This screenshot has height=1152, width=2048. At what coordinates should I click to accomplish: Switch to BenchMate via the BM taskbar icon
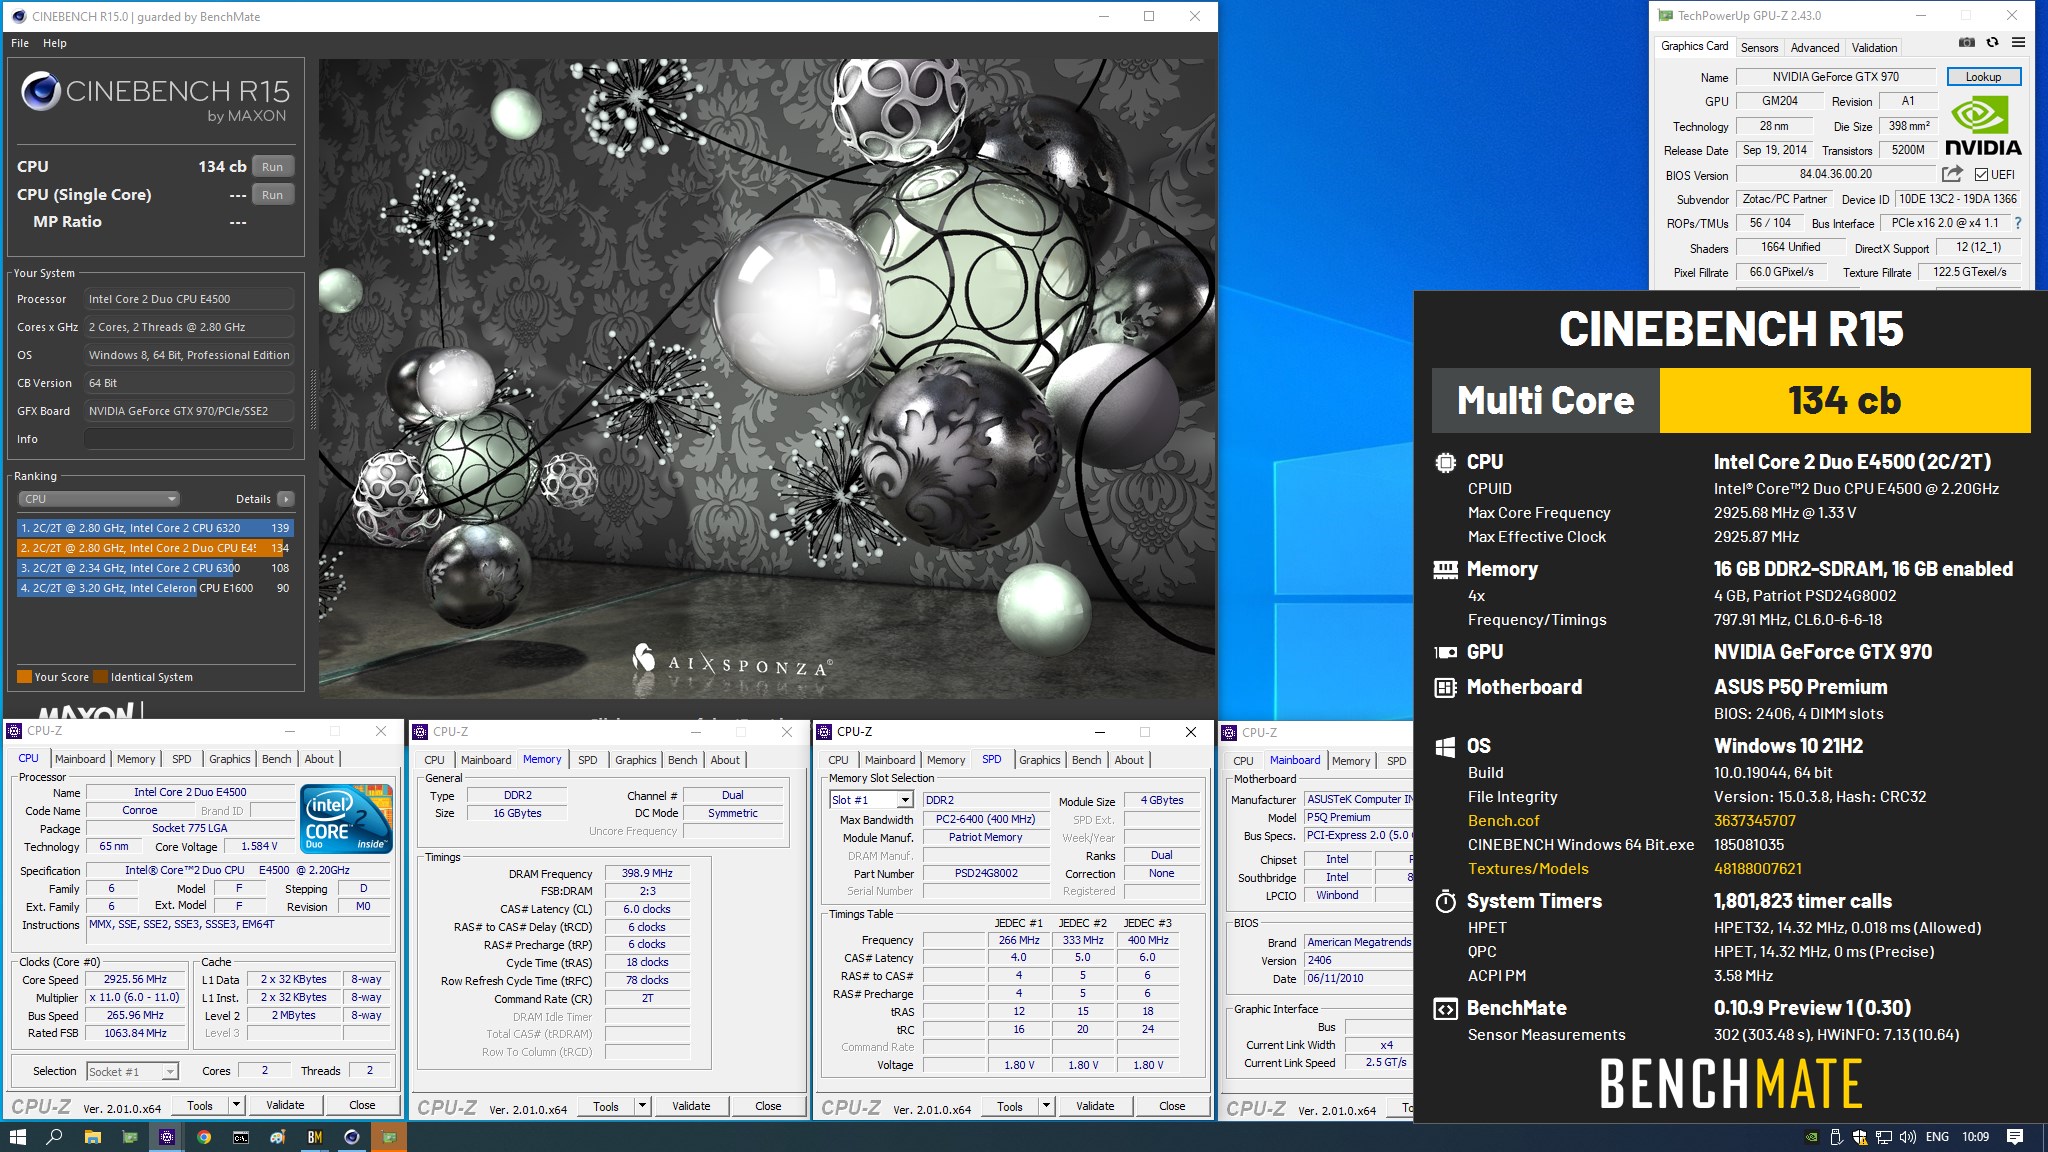315,1137
